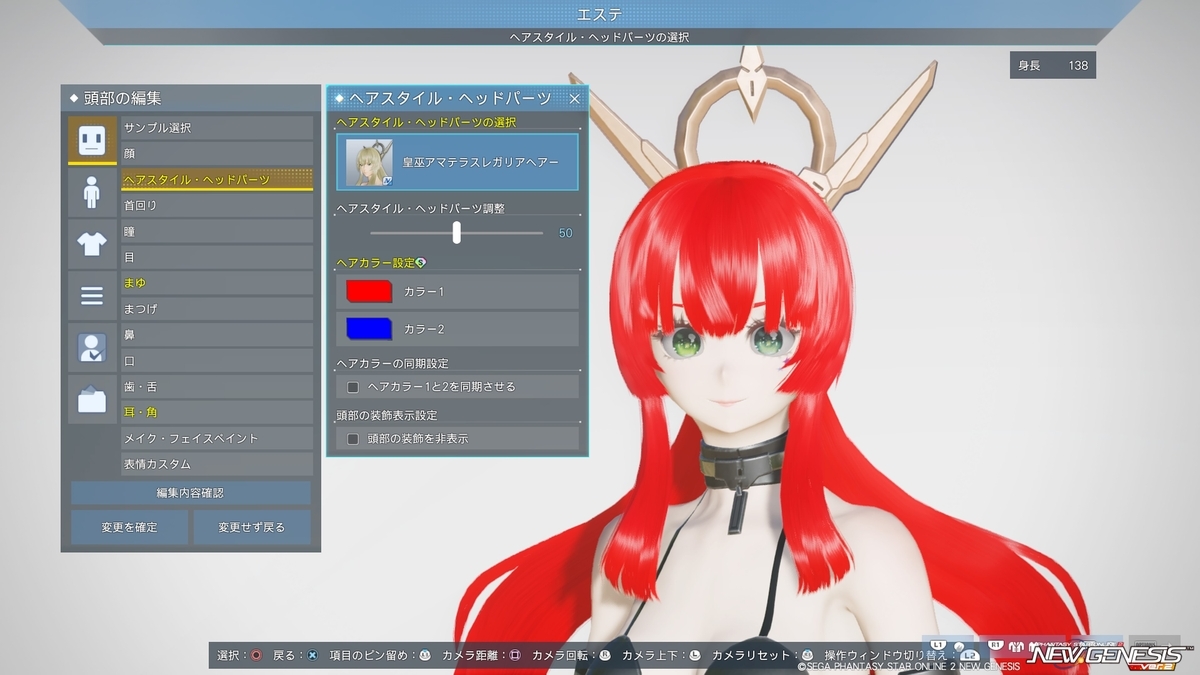This screenshot has height=675, width=1200.
Task: Open the costume T-shirt icon category
Action: [92, 244]
